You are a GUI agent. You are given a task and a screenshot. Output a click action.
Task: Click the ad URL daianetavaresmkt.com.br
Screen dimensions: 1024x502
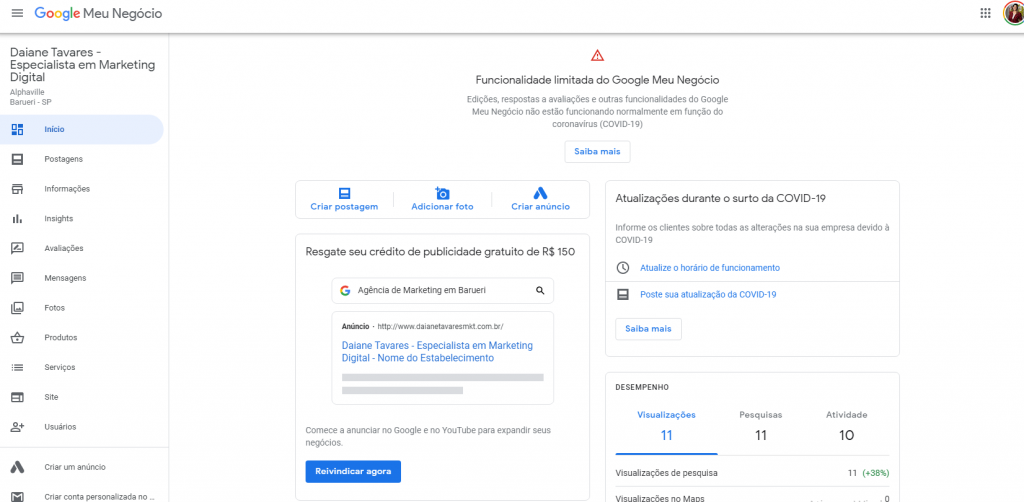click(x=440, y=326)
